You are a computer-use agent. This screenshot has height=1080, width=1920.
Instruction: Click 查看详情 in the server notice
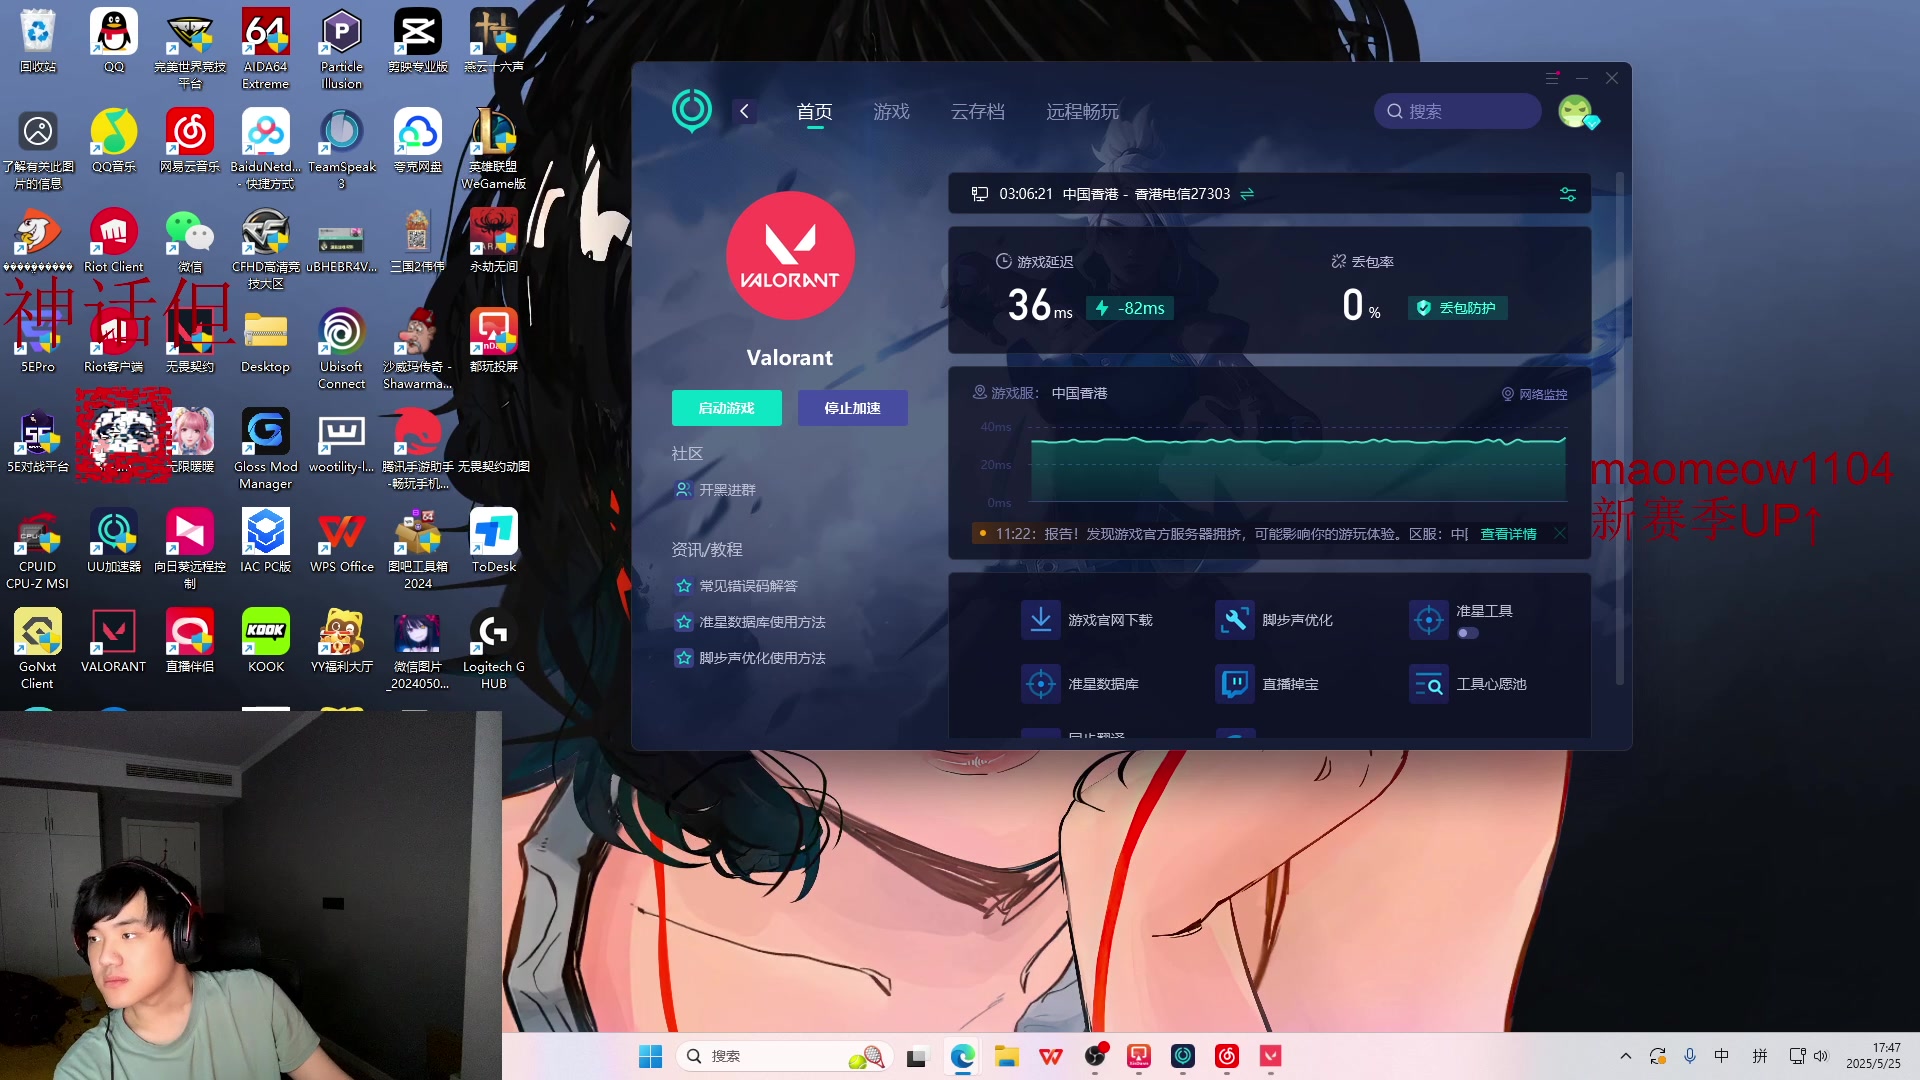click(1508, 534)
